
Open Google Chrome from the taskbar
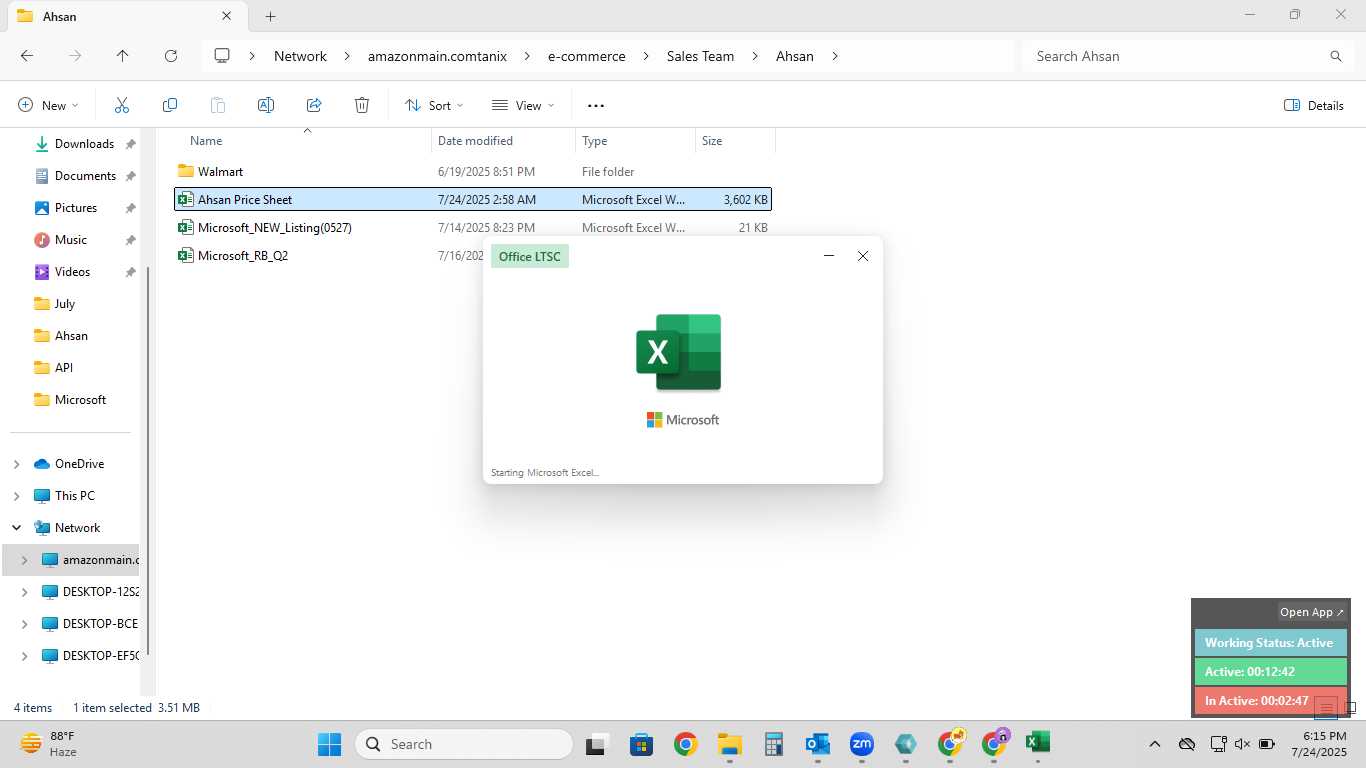685,744
